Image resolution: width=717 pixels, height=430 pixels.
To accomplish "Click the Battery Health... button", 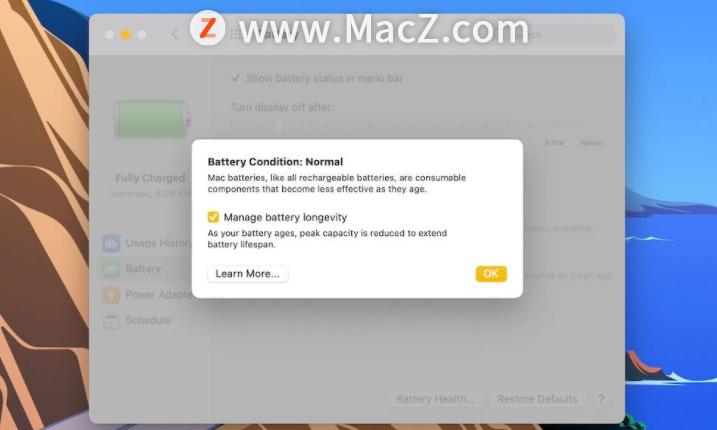I will click(x=435, y=399).
